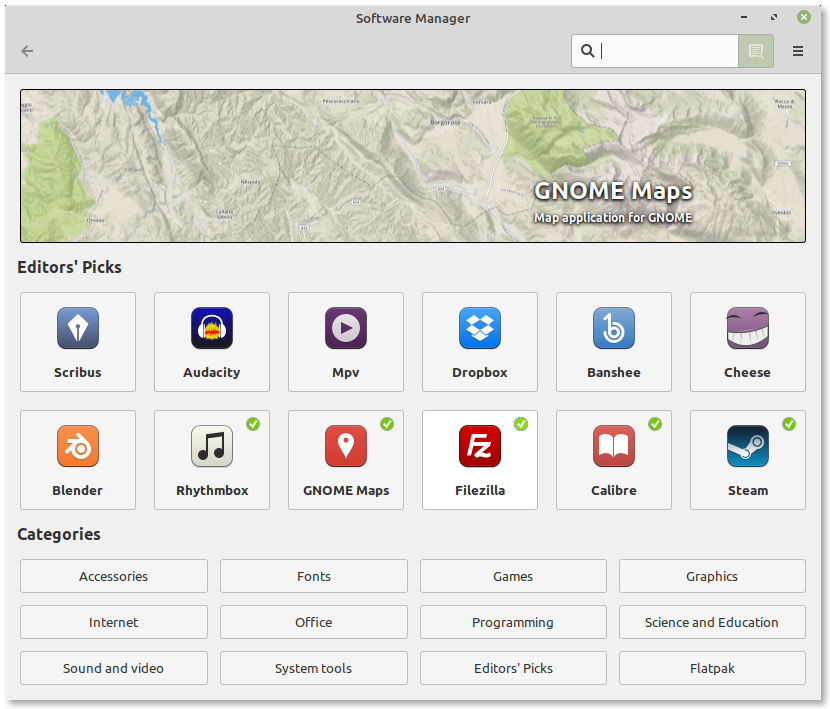Select the Calibre book icon
The width and height of the screenshot is (830, 709).
614,447
